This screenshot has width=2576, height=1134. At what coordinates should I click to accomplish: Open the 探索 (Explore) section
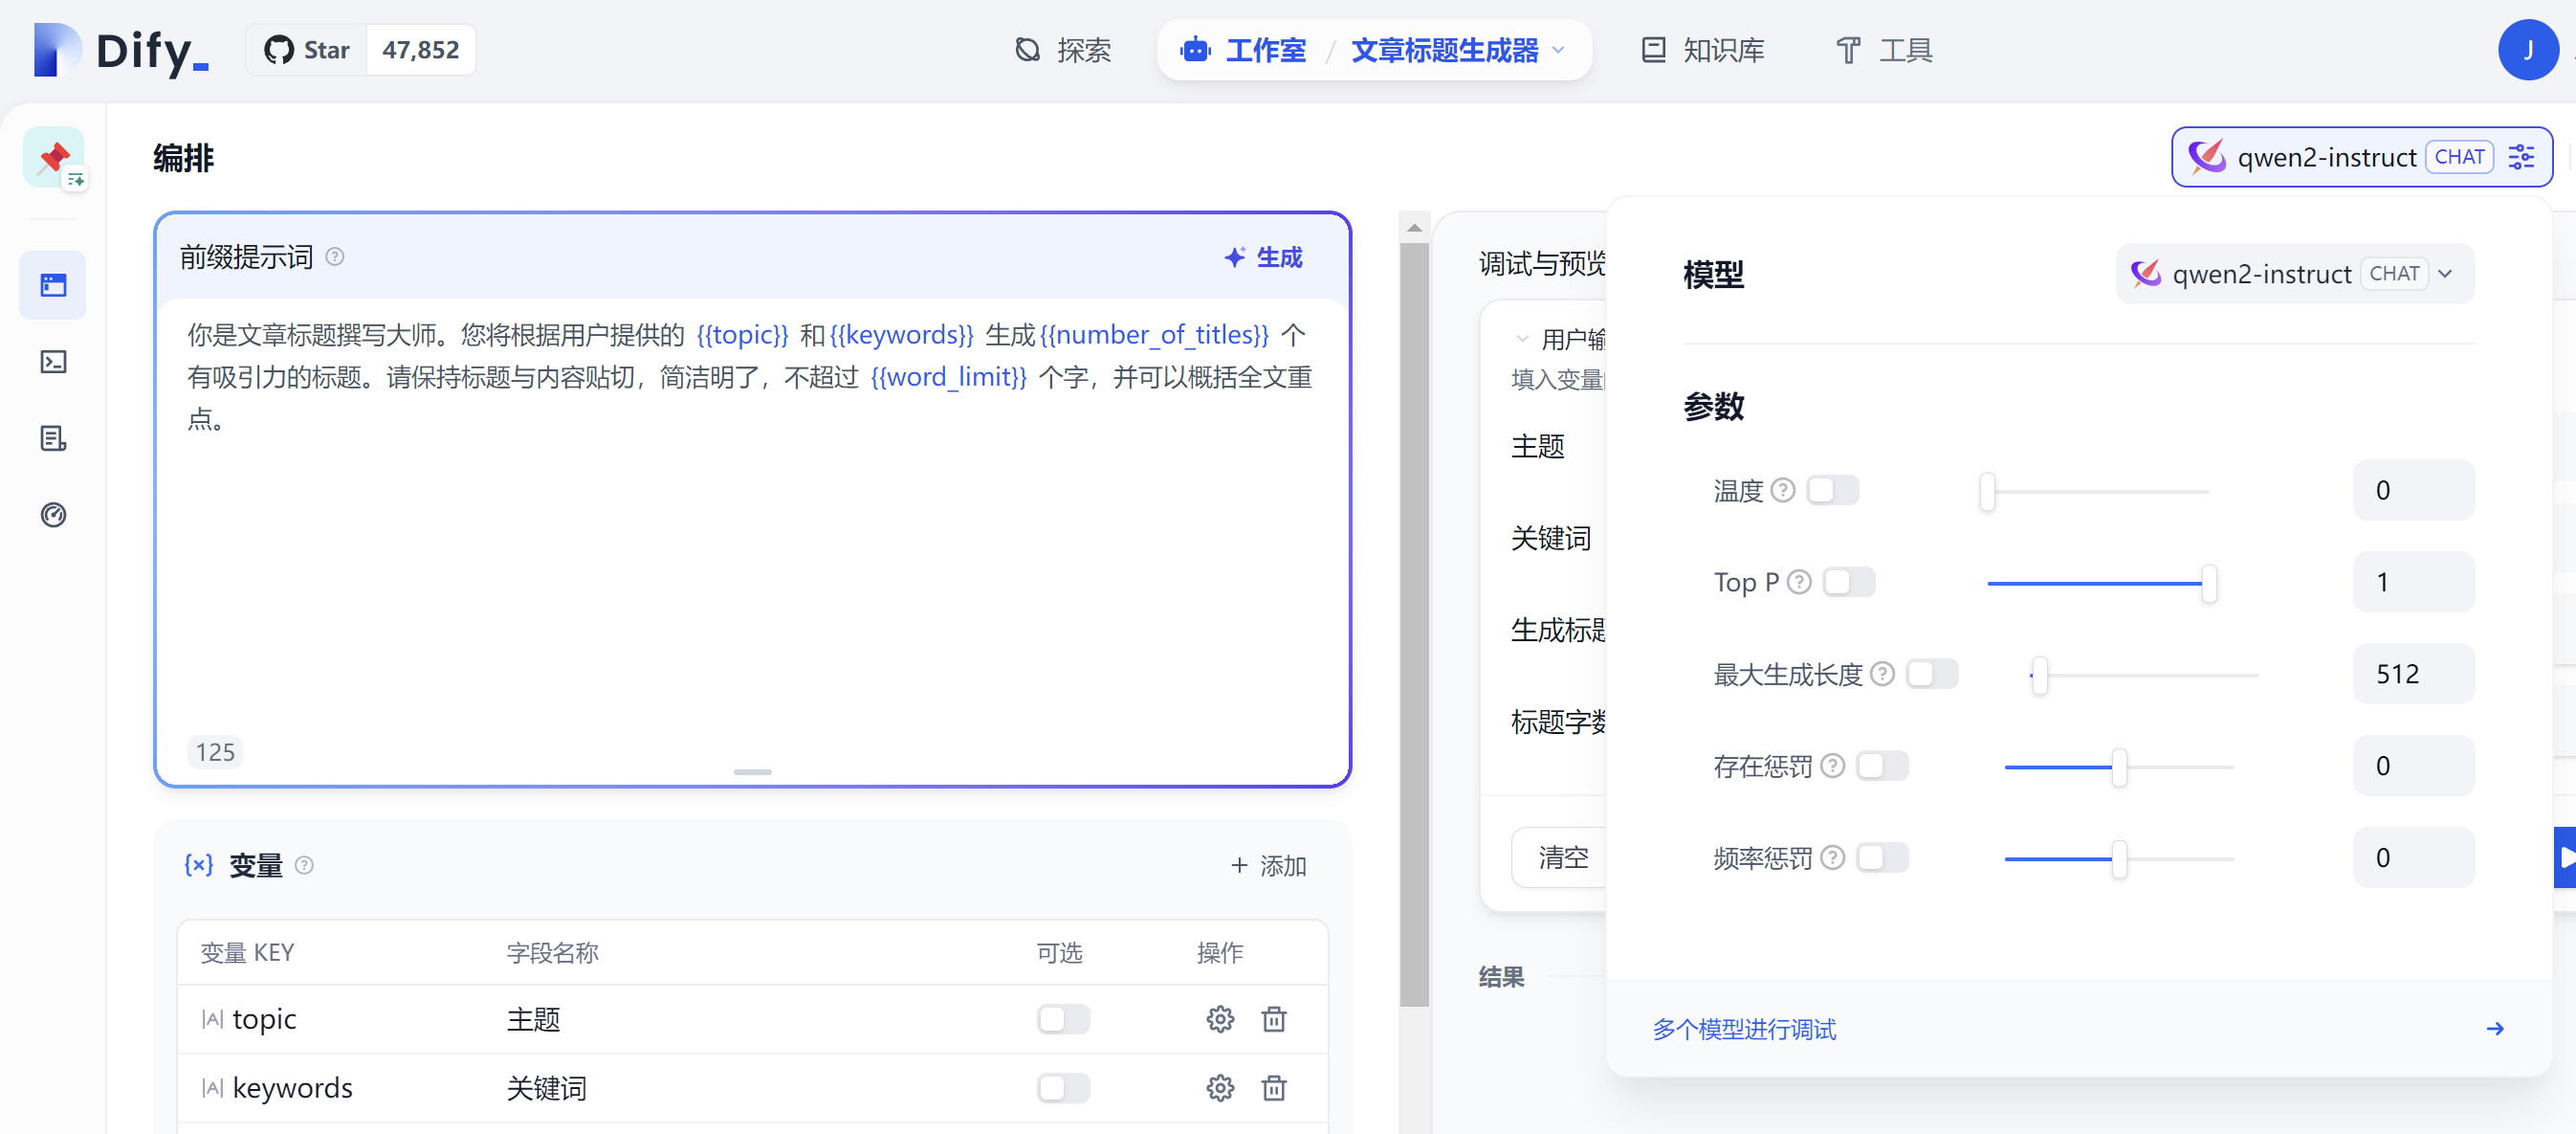click(1064, 50)
